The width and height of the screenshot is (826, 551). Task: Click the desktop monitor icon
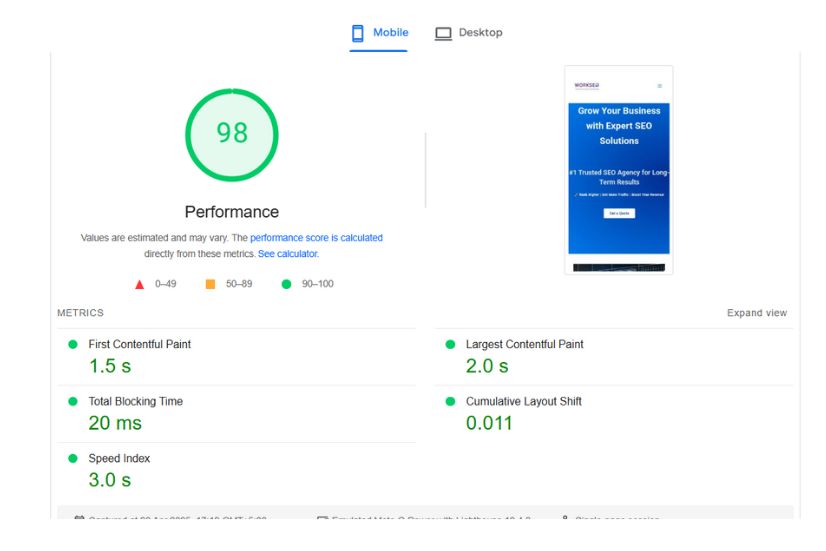443,33
